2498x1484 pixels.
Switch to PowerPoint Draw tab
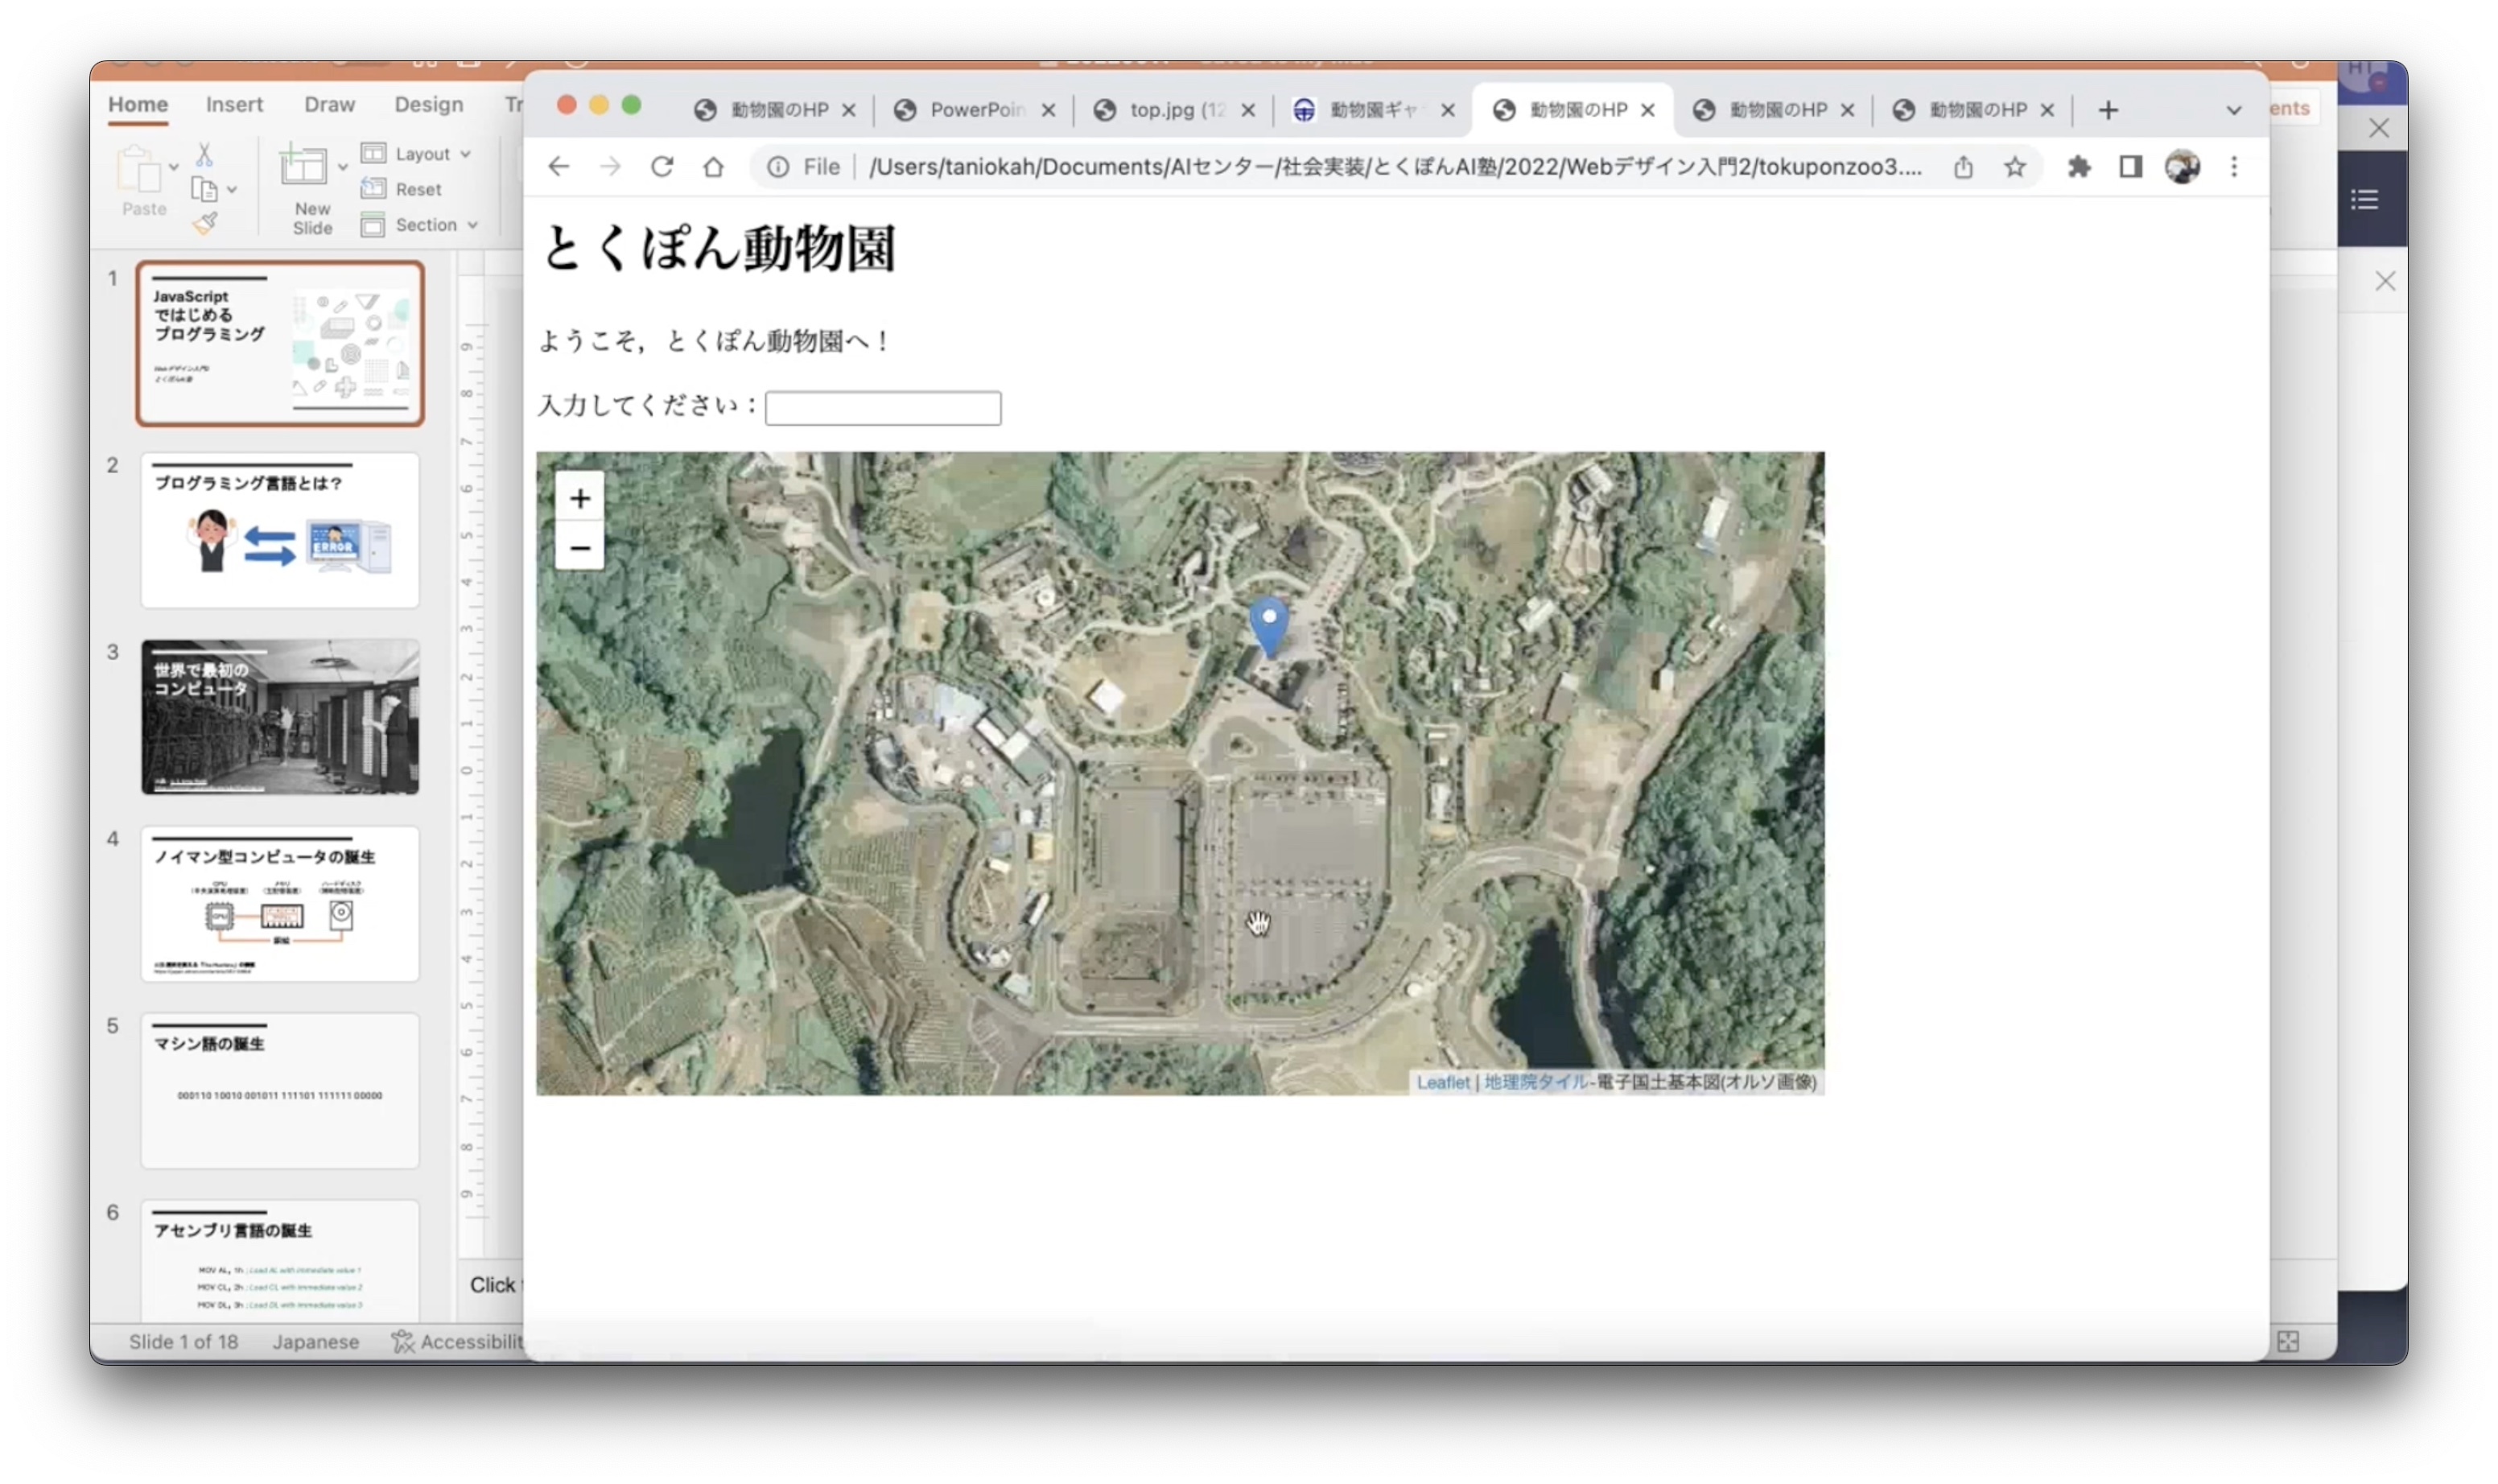[x=329, y=105]
